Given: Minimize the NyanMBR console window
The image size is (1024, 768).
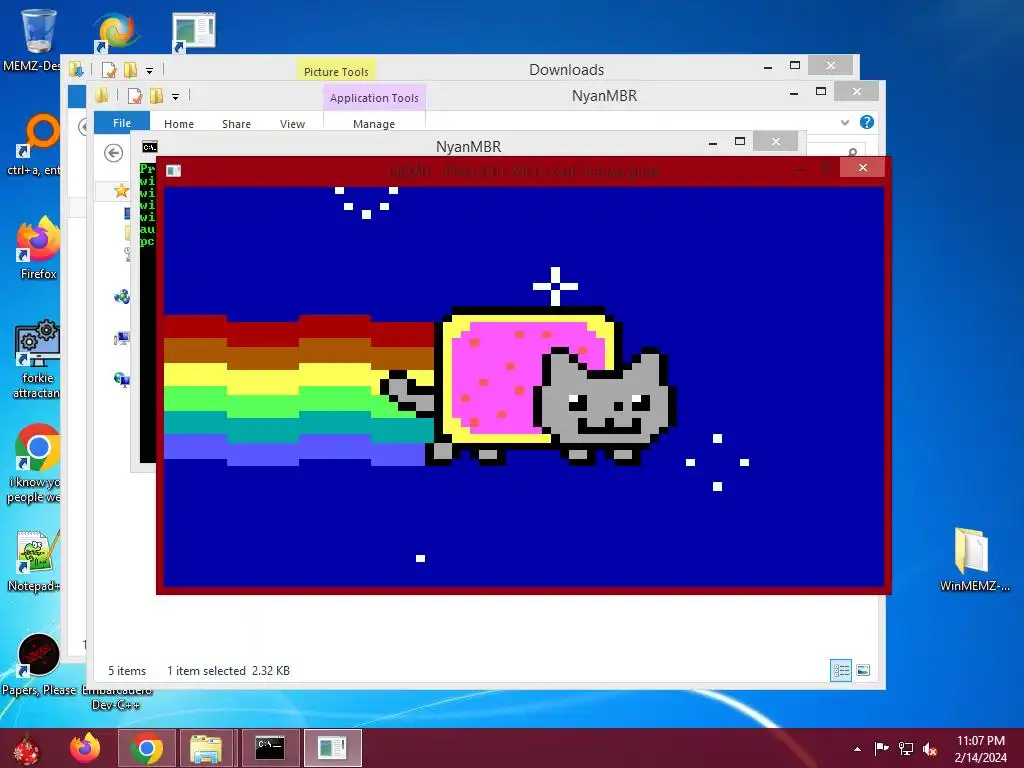Looking at the screenshot, I should coord(712,142).
